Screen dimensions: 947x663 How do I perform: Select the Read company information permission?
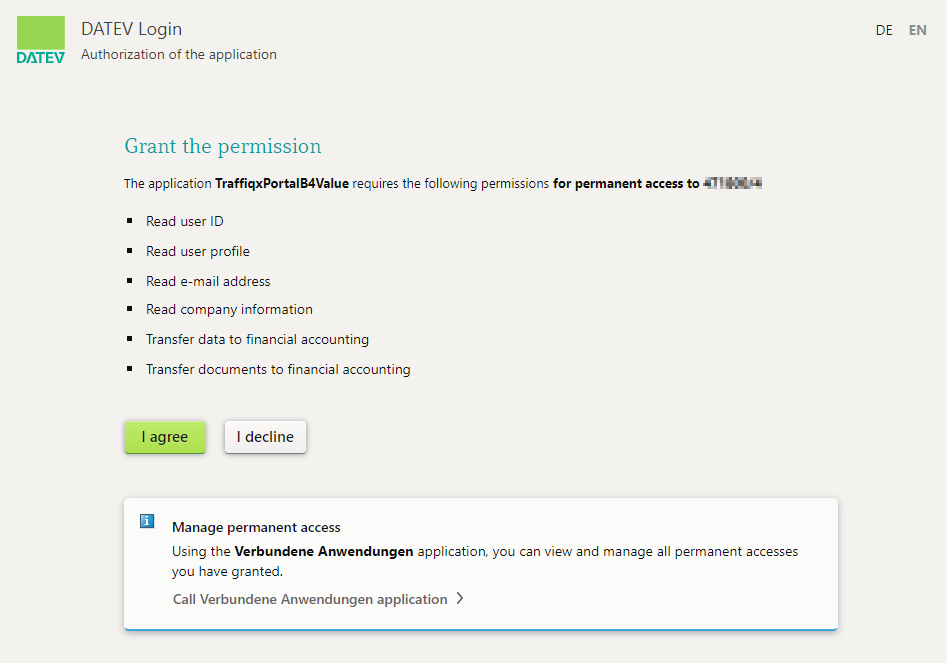[x=229, y=309]
